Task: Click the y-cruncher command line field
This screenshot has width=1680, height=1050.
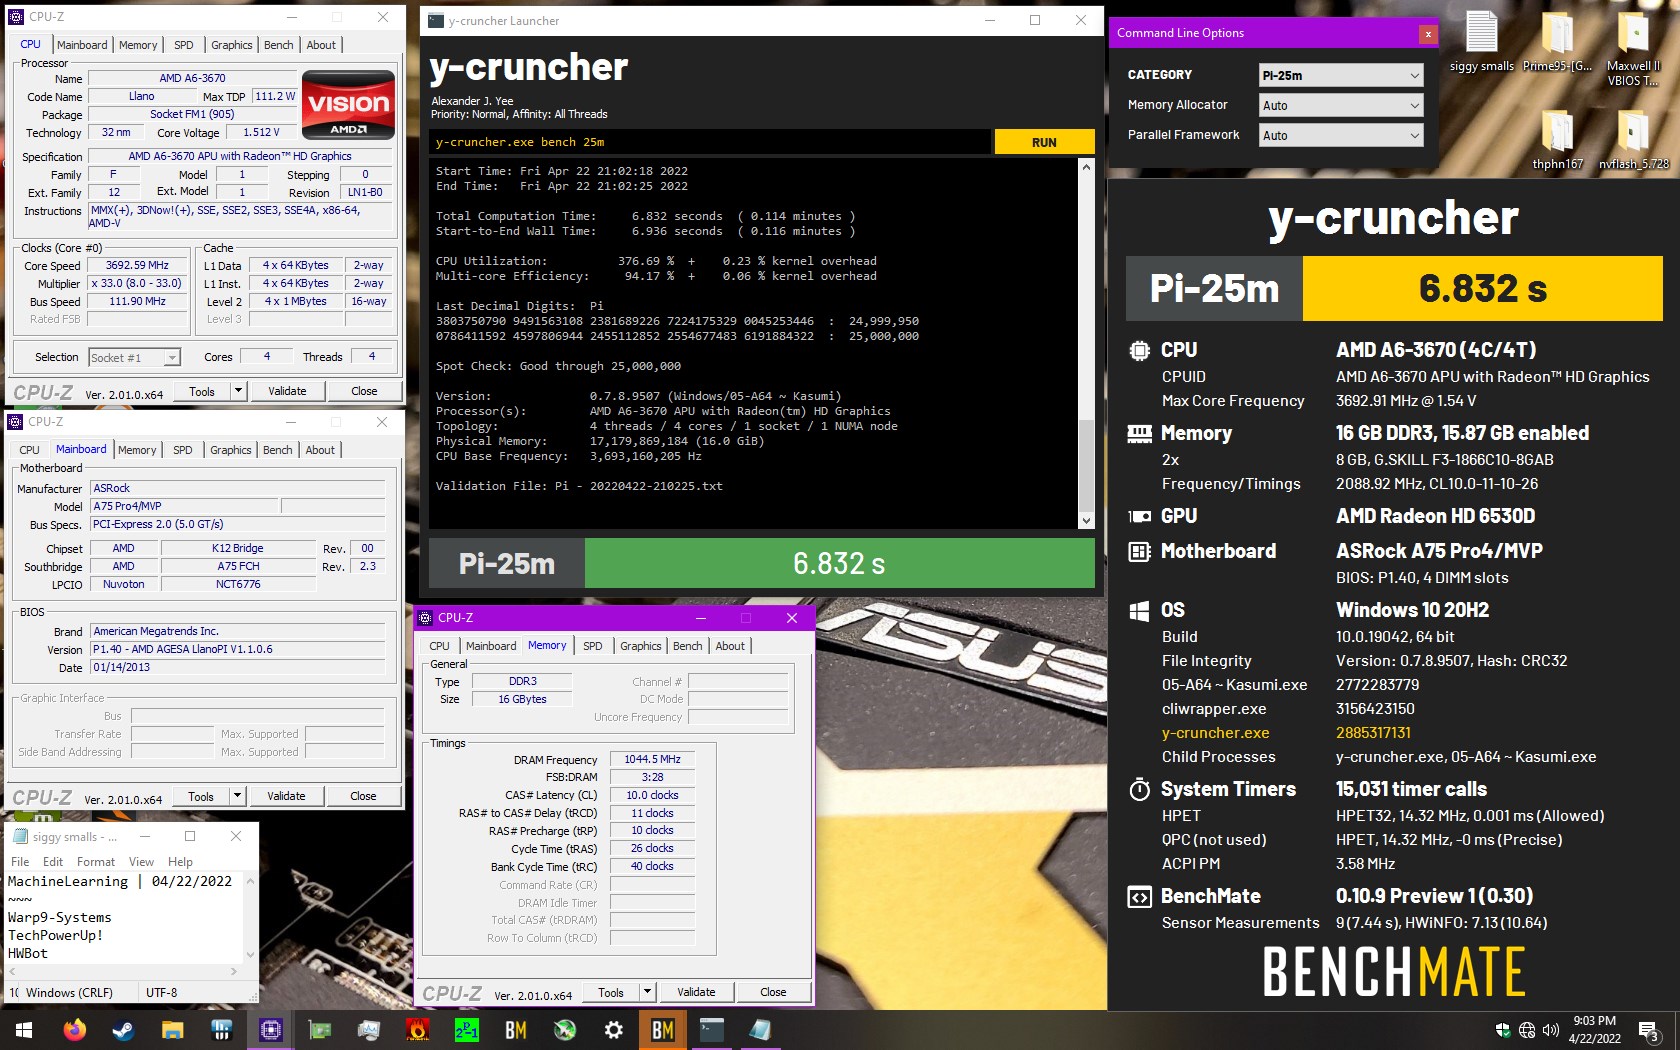Action: [x=709, y=142]
